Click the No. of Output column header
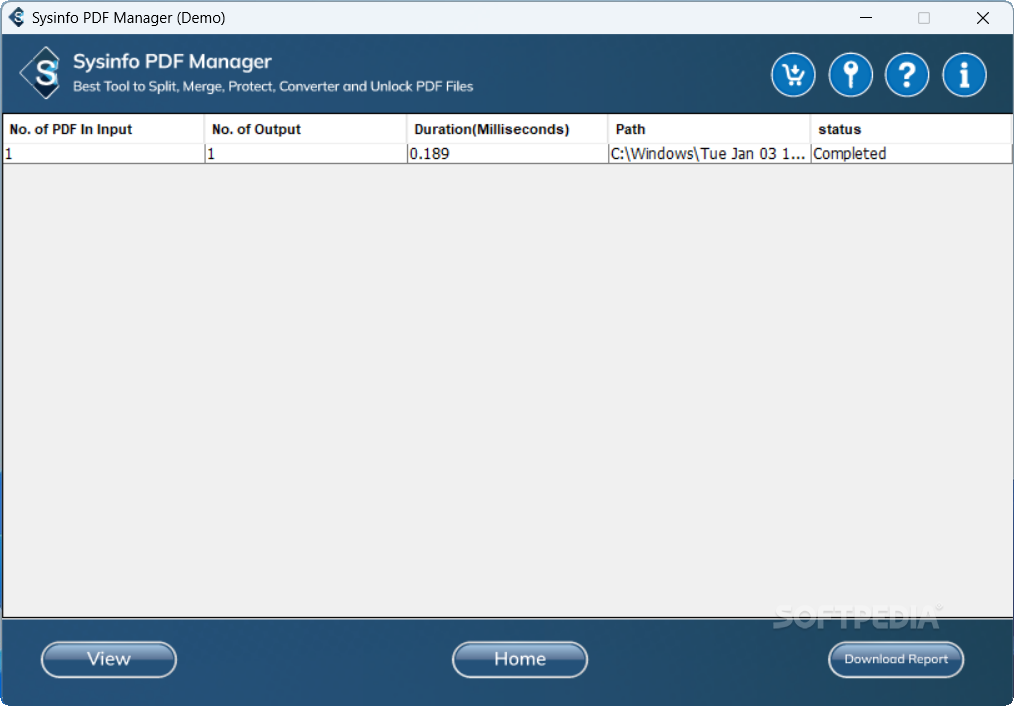The width and height of the screenshot is (1014, 706). 306,129
